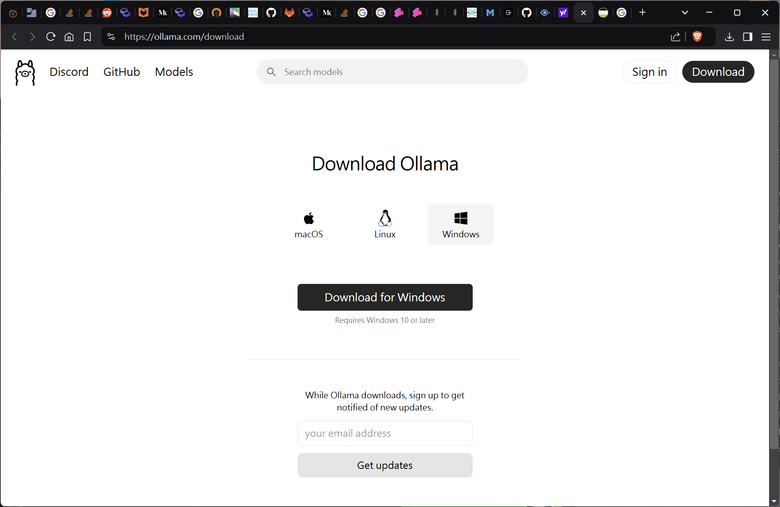Click the magnifier icon in model search
The height and width of the screenshot is (507, 780).
coord(271,72)
